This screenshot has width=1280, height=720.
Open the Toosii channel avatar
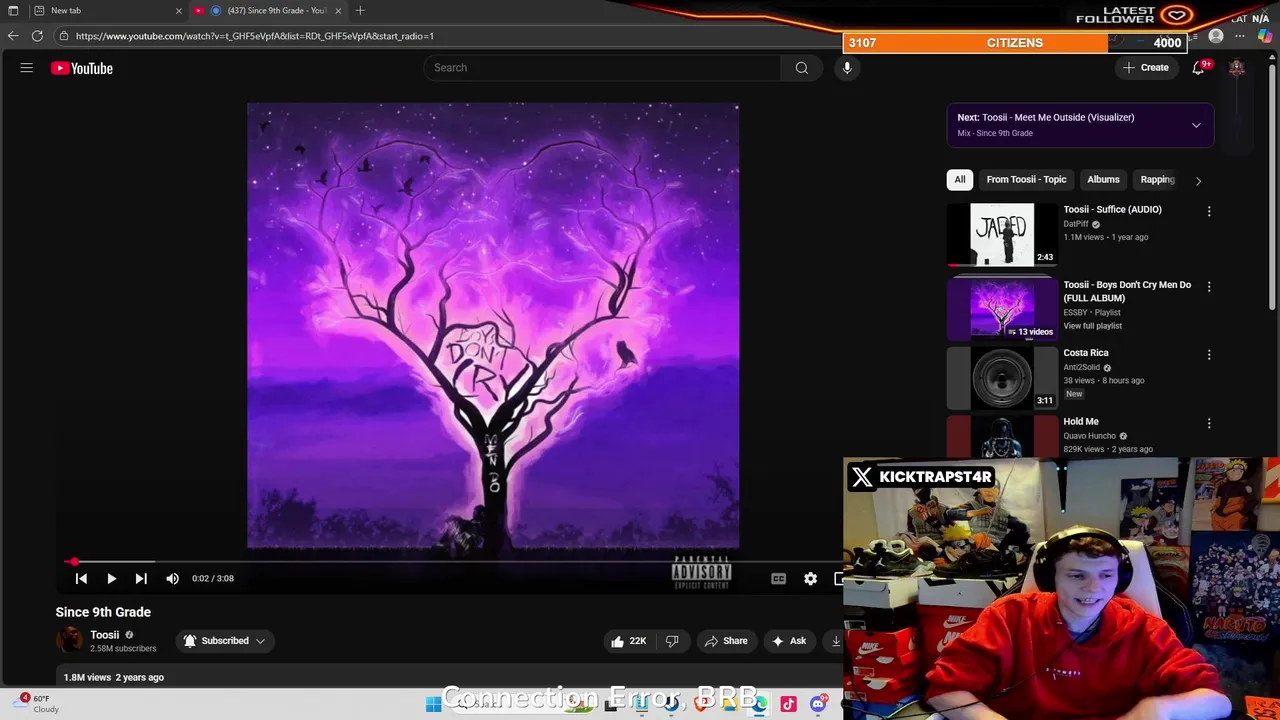(70, 641)
